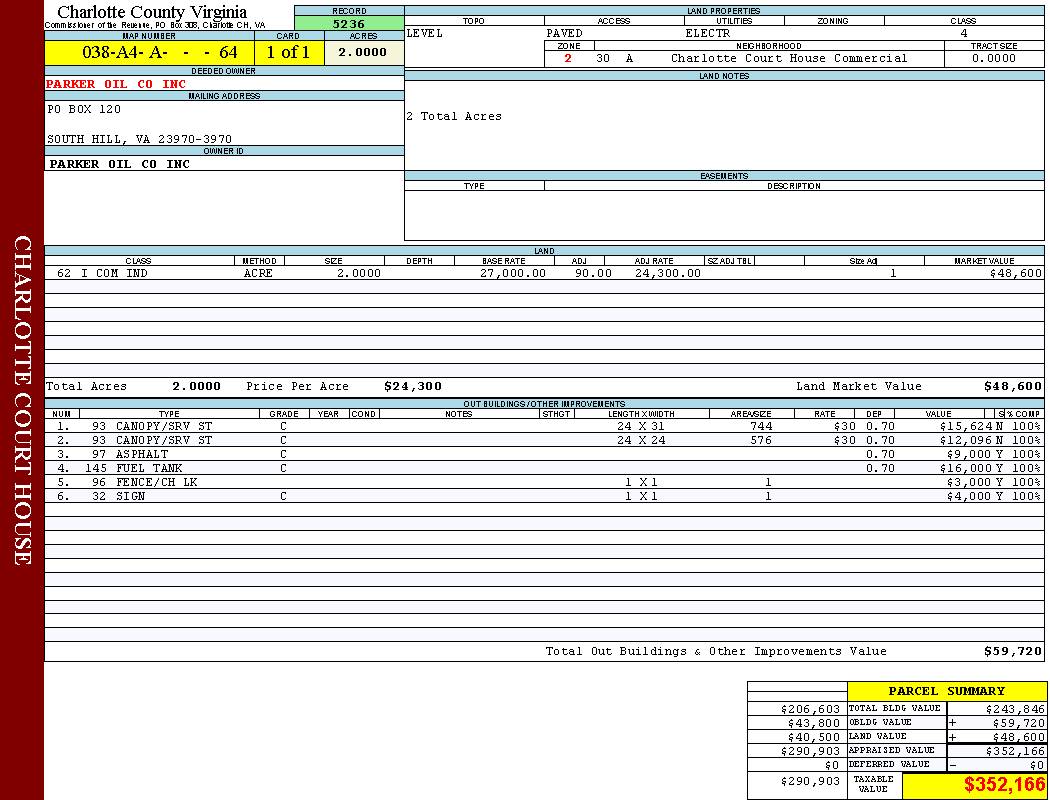This screenshot has height=800, width=1050.
Task: Click the PAVED access value
Action: click(565, 33)
